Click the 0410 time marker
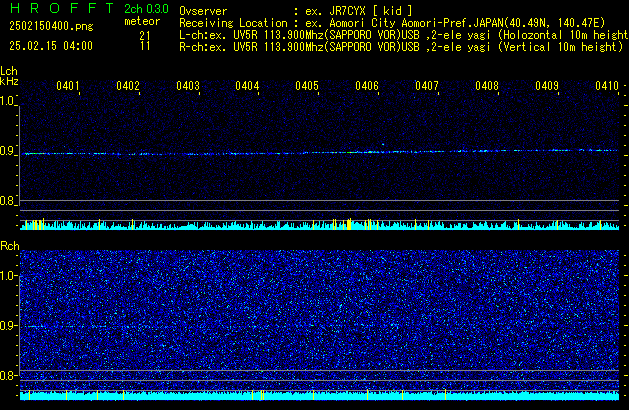 (607, 86)
